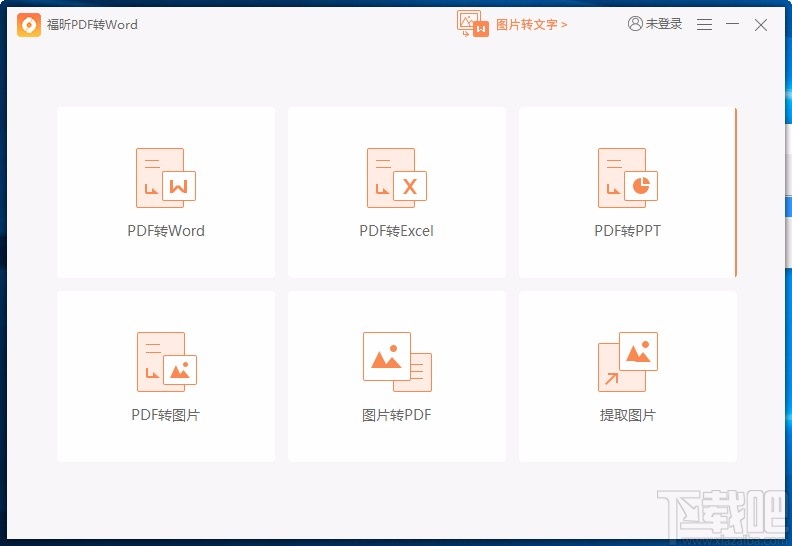Open the 图片转文字 > link

531,25
